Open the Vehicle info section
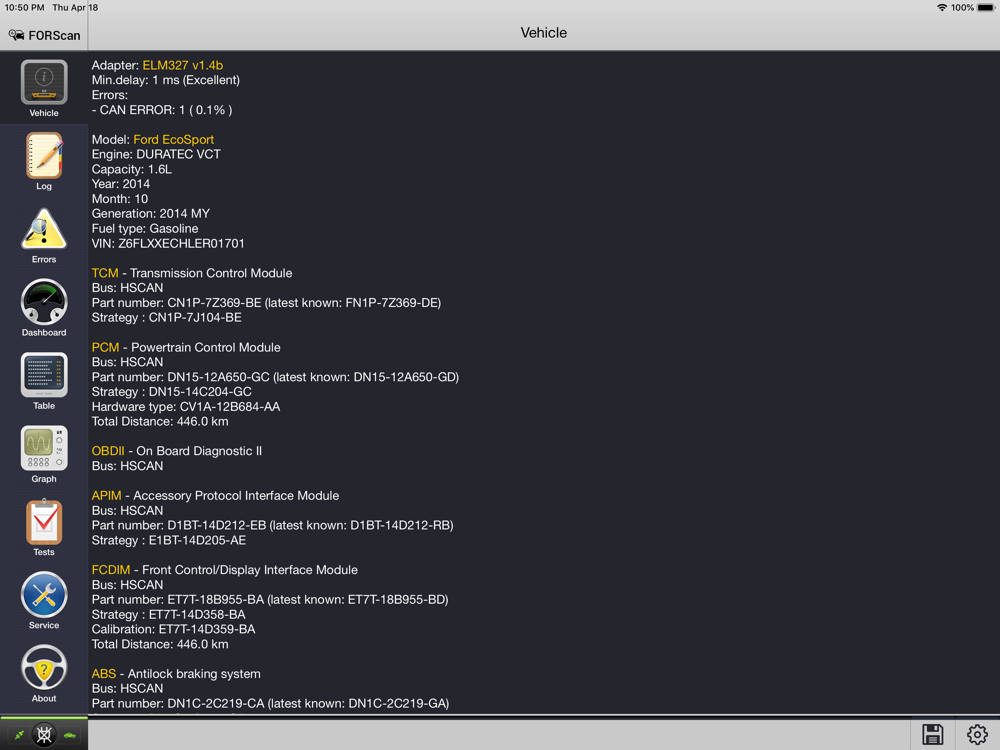This screenshot has height=750, width=1000. [x=44, y=88]
